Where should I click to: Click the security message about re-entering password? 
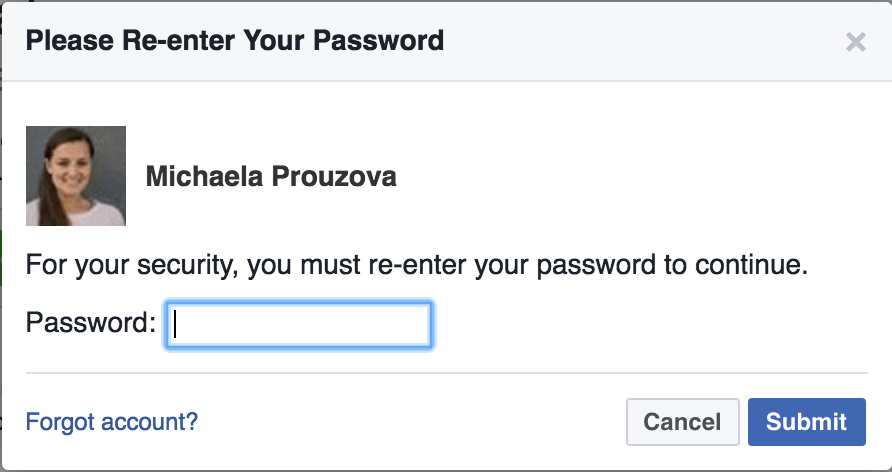coord(416,267)
